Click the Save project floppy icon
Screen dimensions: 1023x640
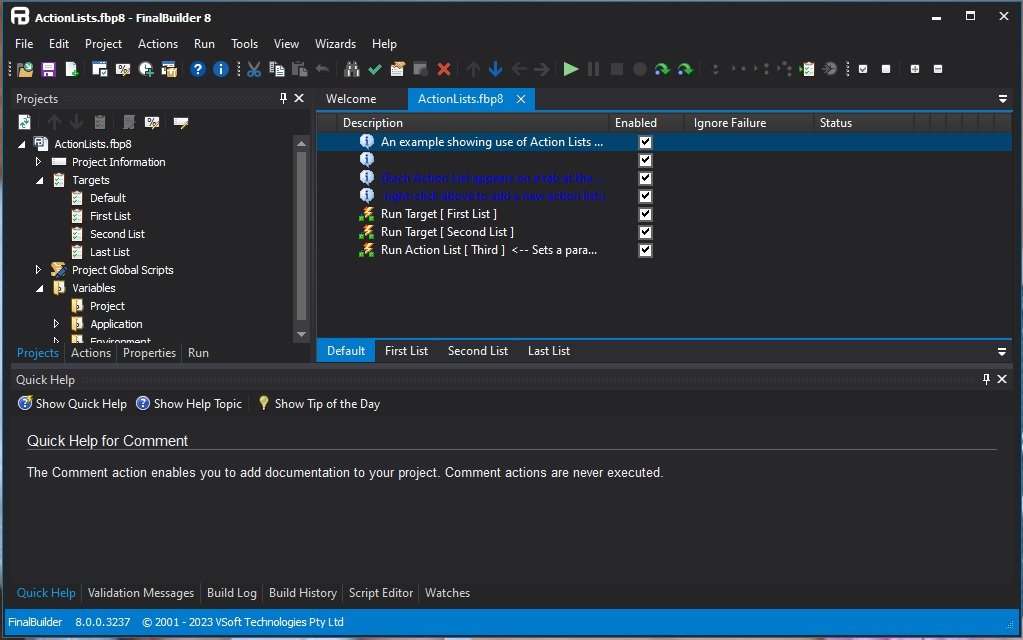48,69
